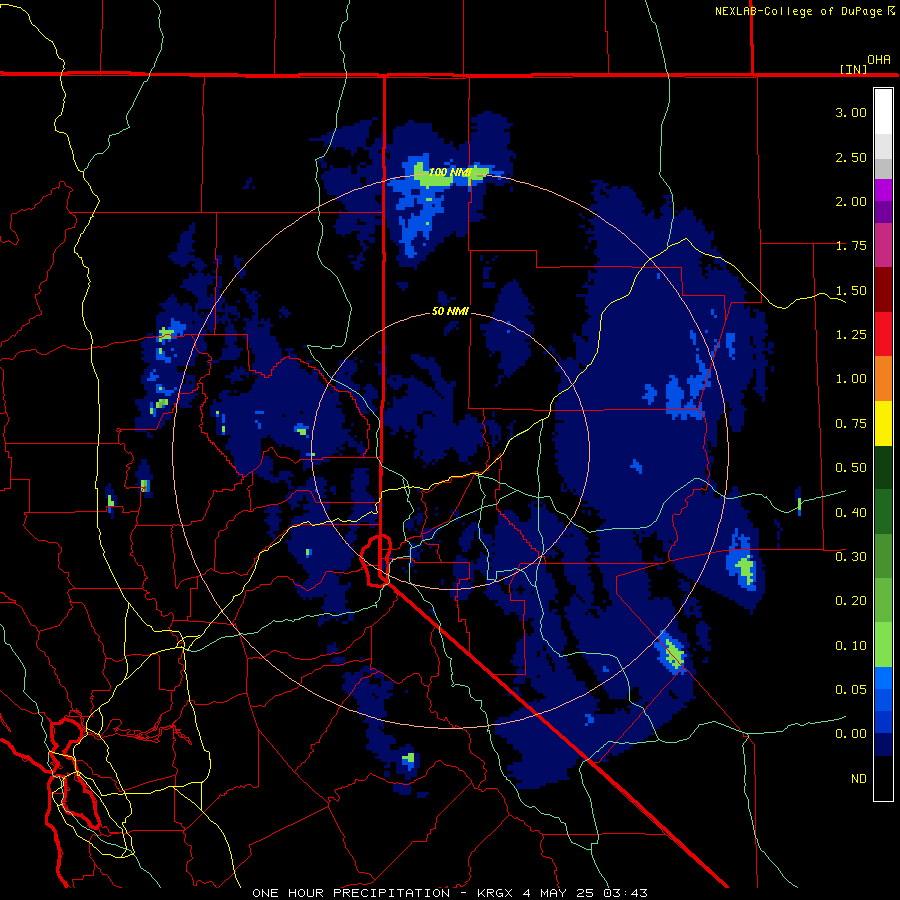Image resolution: width=900 pixels, height=900 pixels.
Task: Click the 0.40 legend value
Action: coord(851,513)
